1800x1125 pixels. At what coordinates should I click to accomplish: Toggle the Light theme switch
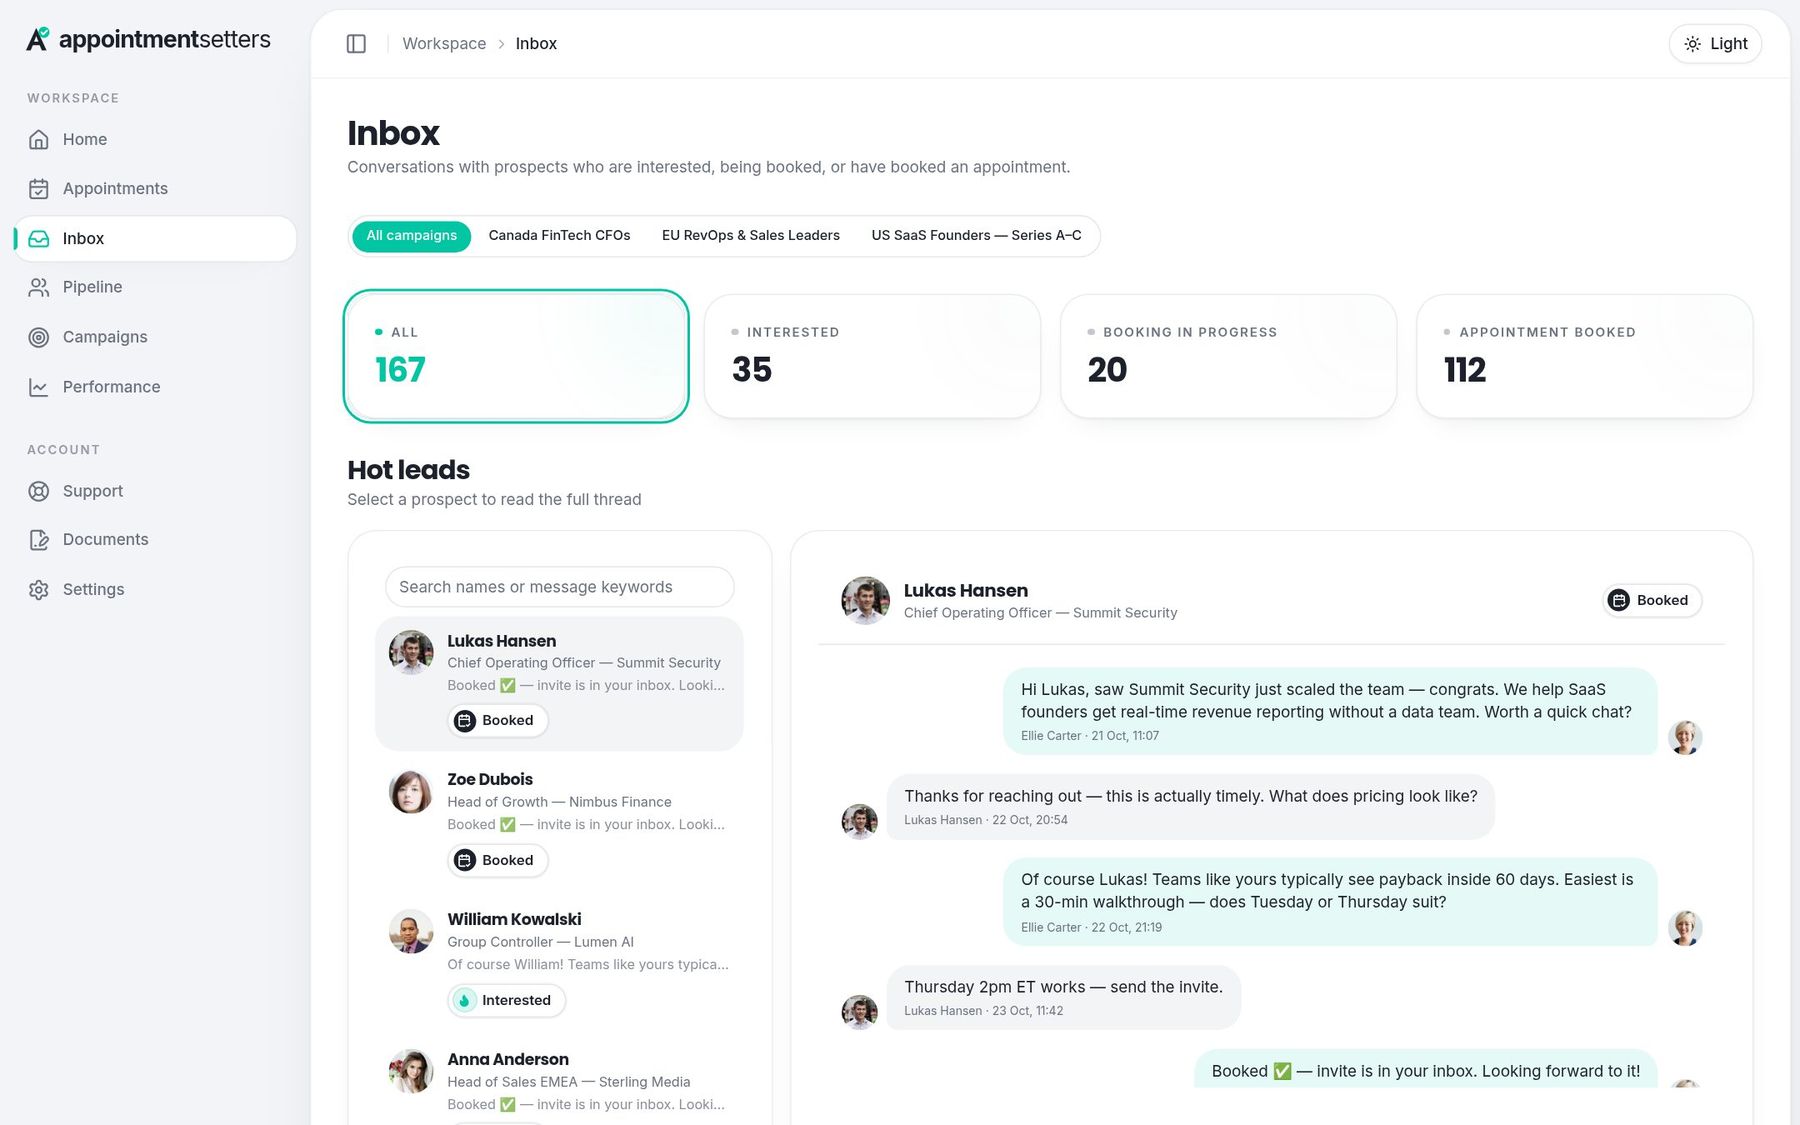(1715, 44)
